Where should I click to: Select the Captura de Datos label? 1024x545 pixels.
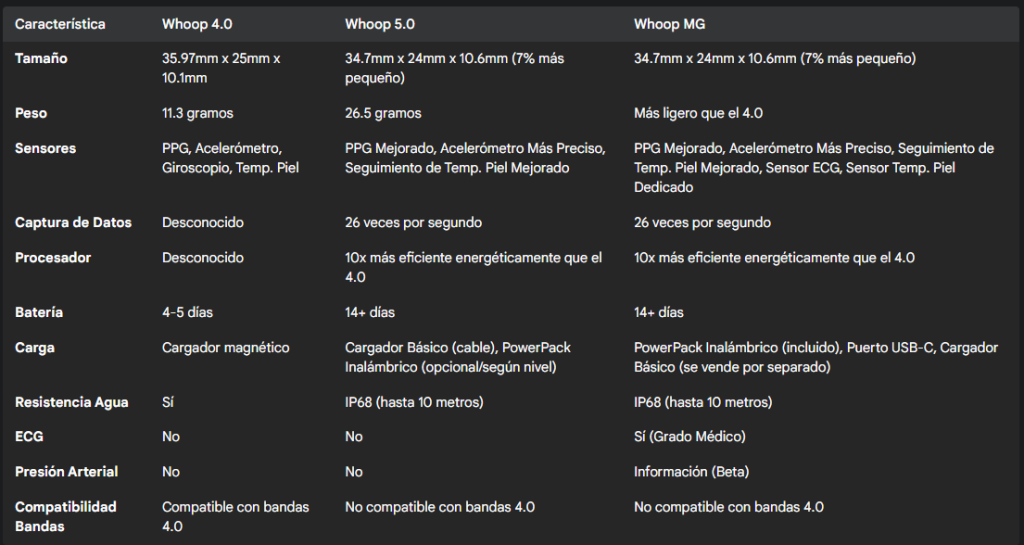(x=73, y=223)
